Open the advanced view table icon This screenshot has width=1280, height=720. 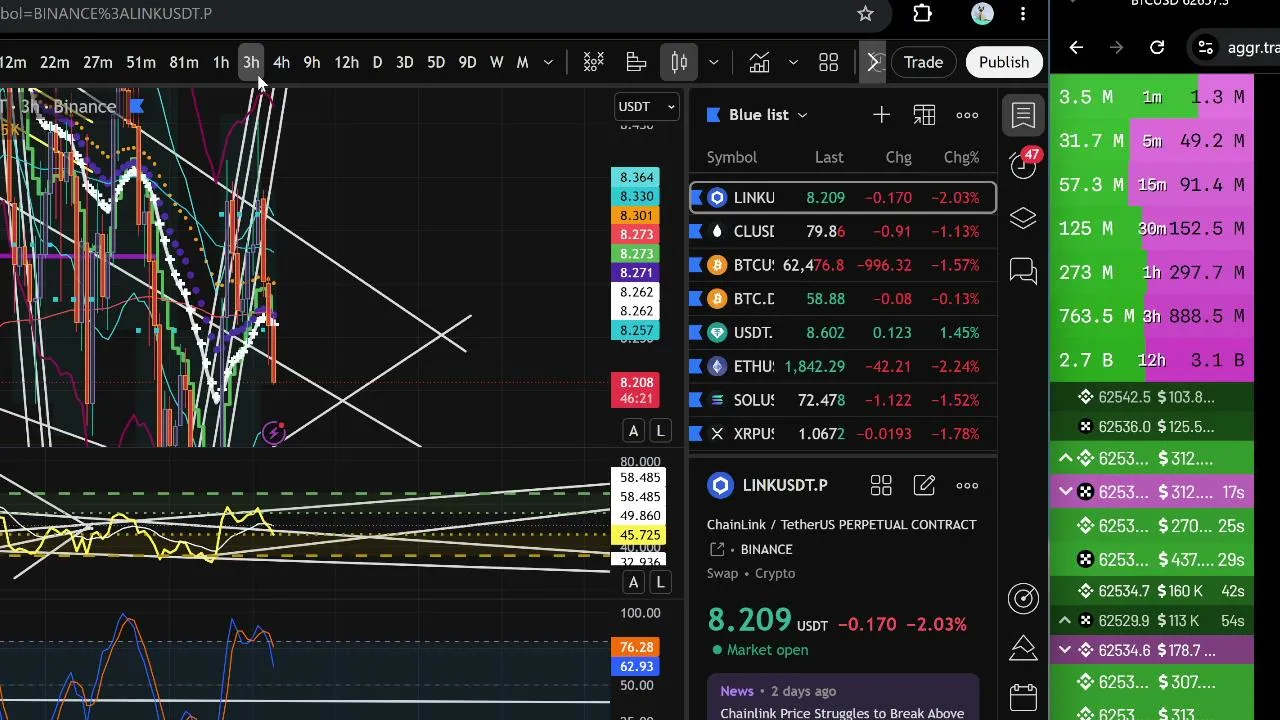tap(924, 115)
